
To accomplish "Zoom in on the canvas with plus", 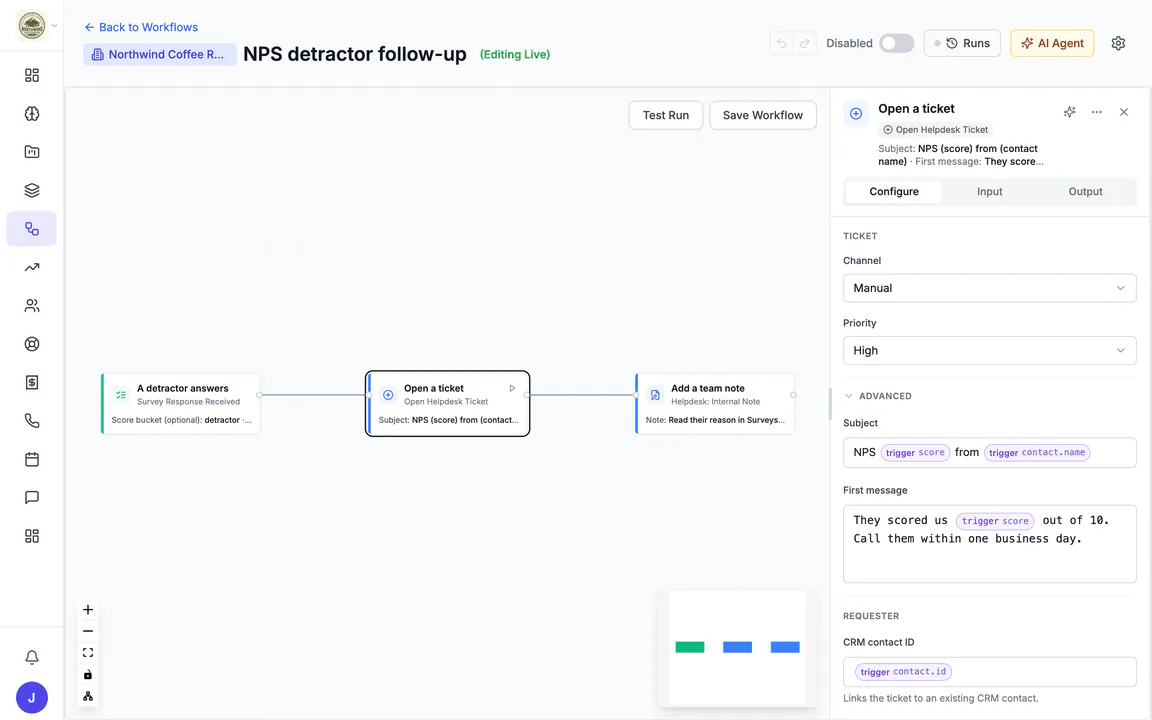I will point(87,610).
